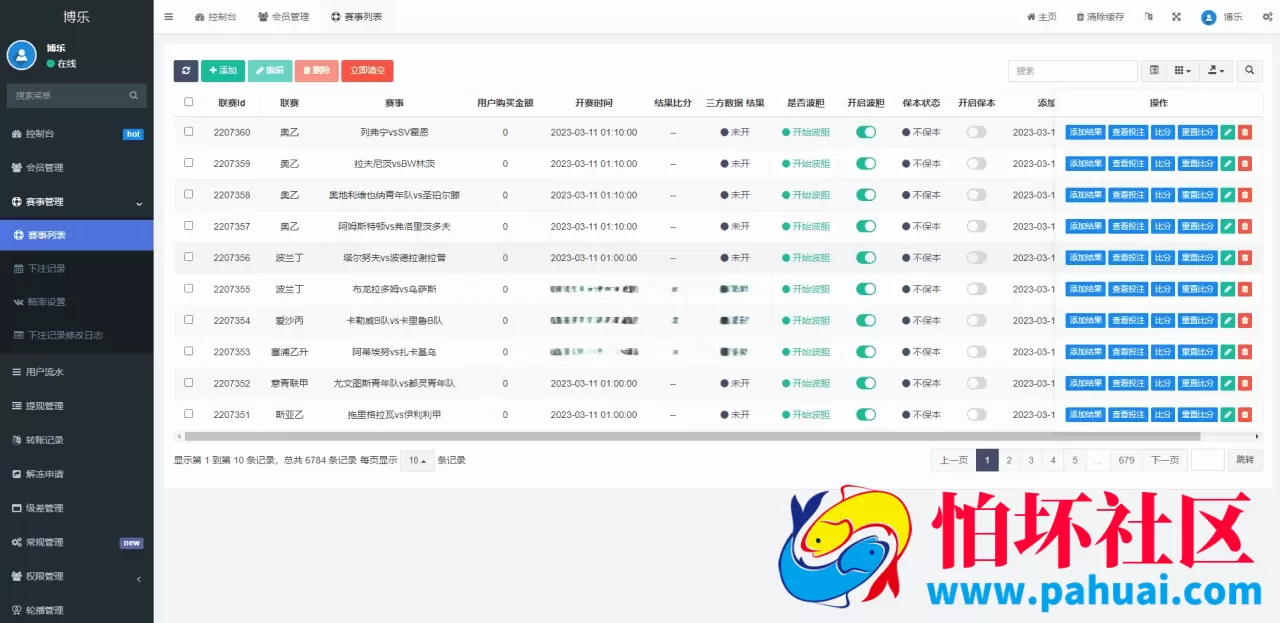Open 转账记录 in the sidebar
The image size is (1280, 623).
(x=76, y=440)
